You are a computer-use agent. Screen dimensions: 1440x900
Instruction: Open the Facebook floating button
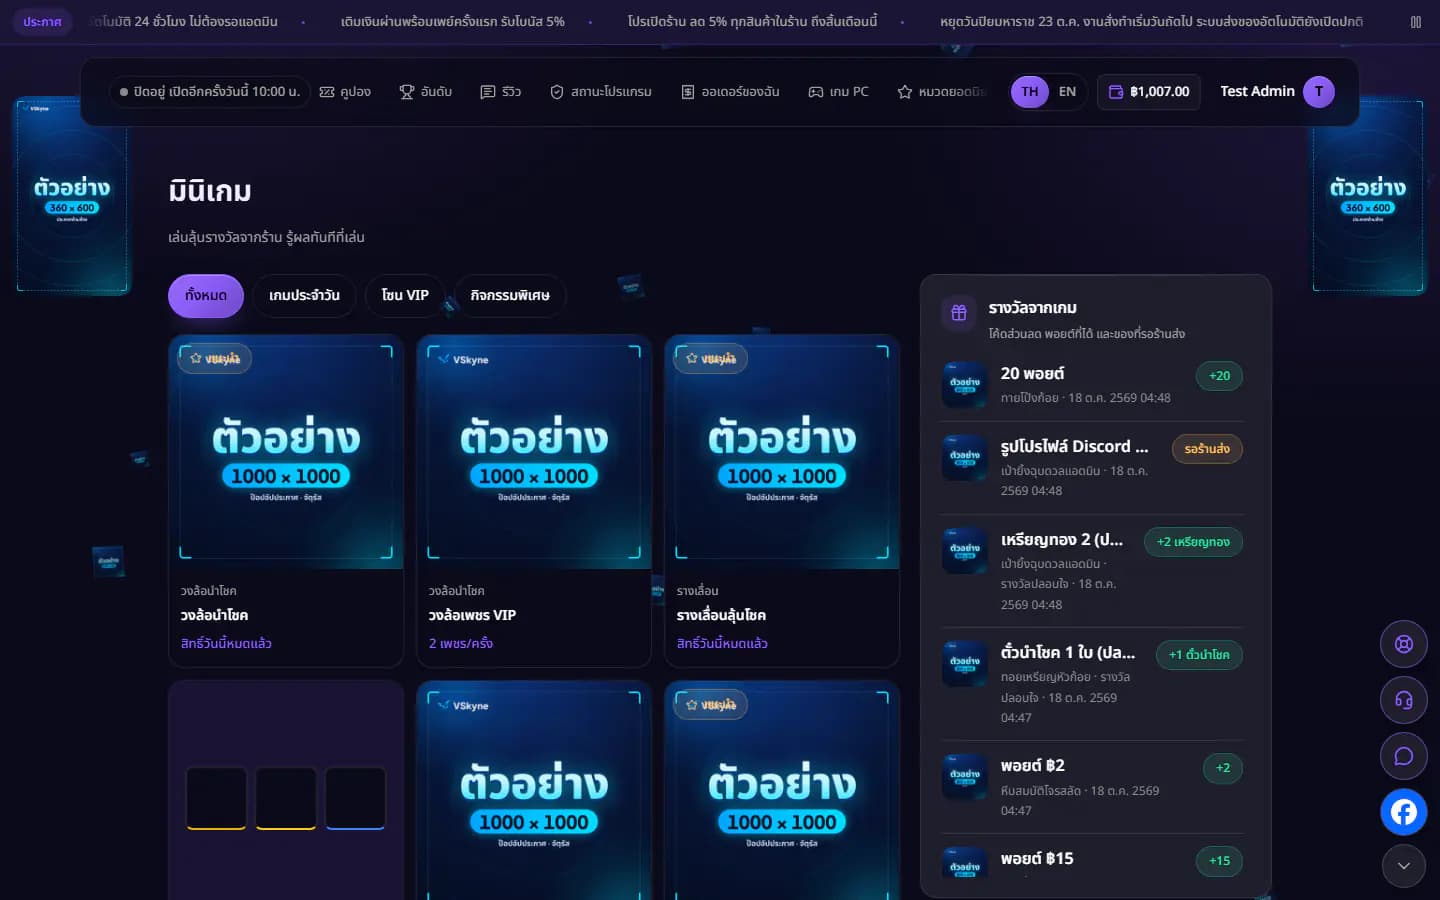pos(1403,812)
